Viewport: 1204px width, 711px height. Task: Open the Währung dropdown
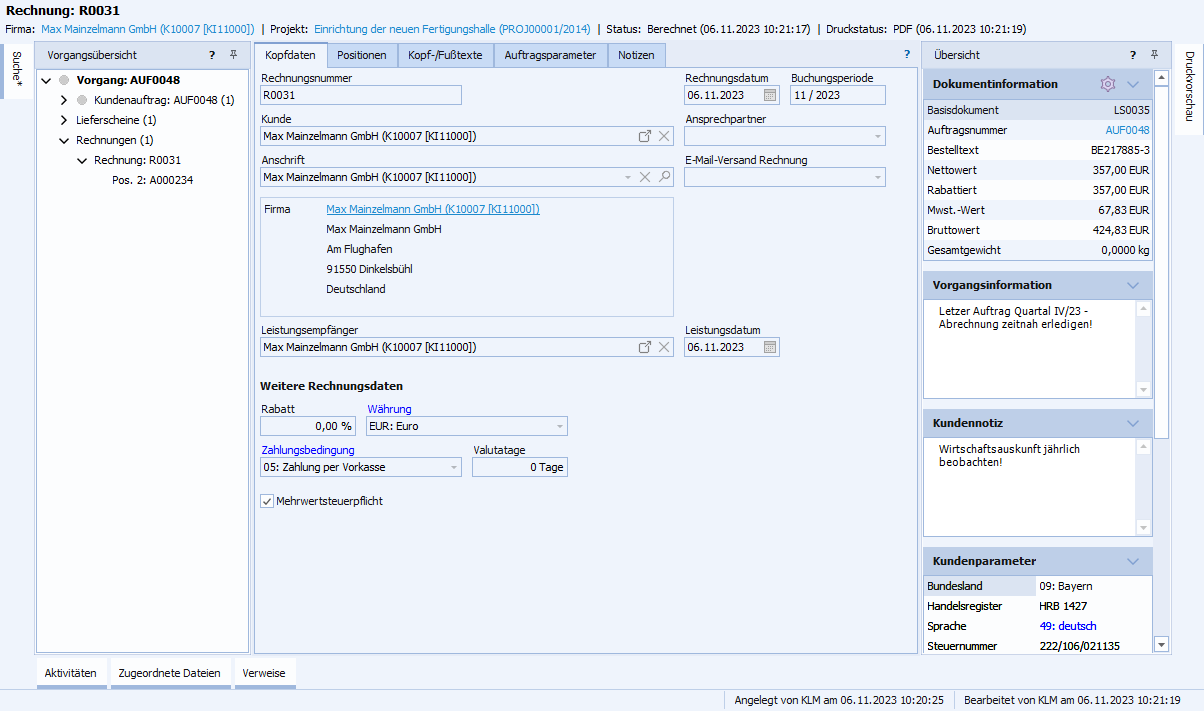click(x=559, y=427)
